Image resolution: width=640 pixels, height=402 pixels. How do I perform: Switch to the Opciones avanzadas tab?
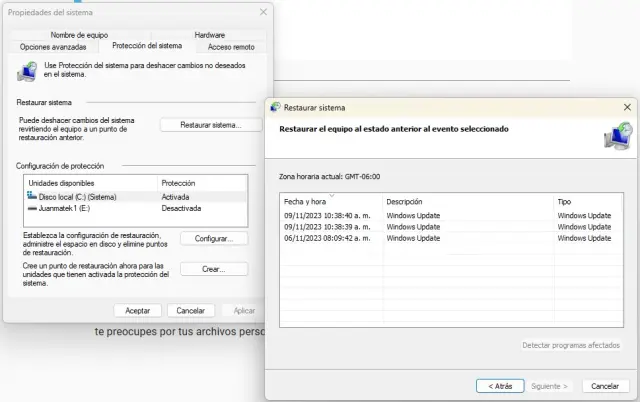(60, 46)
